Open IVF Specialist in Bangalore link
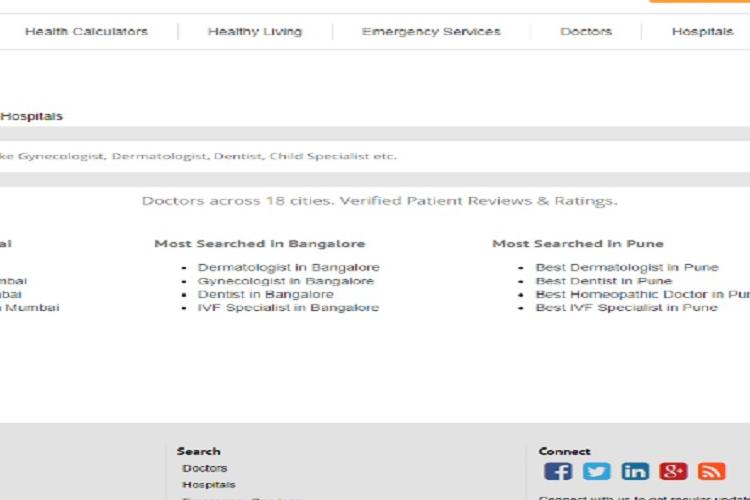 (x=288, y=308)
